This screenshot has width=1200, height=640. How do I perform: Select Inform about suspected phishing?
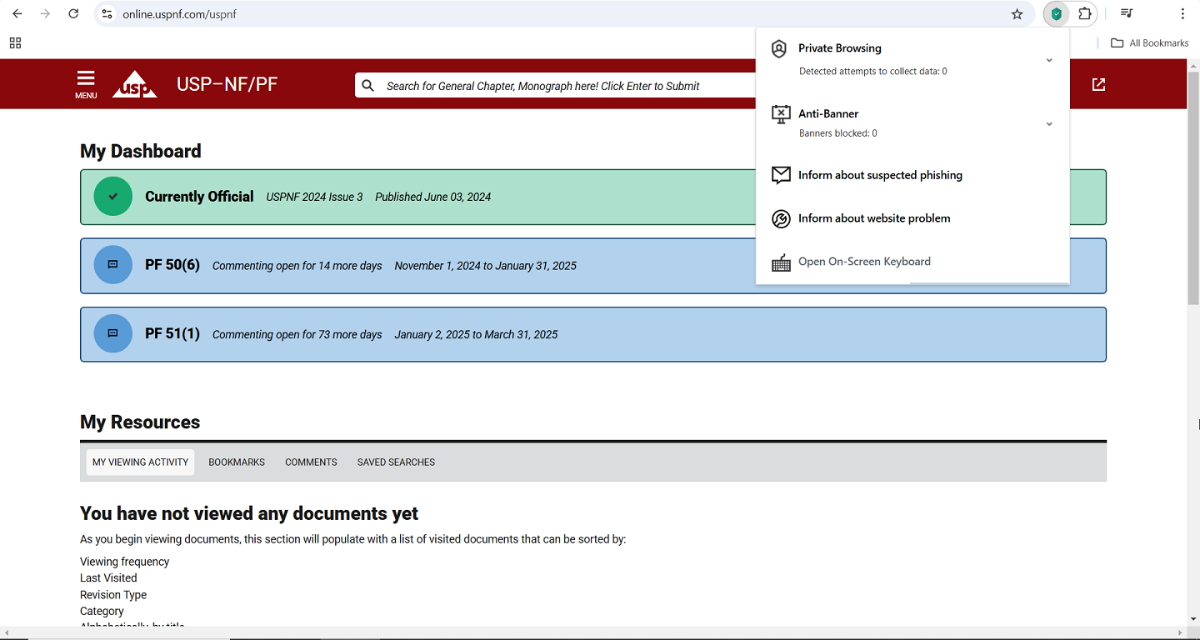click(x=880, y=175)
